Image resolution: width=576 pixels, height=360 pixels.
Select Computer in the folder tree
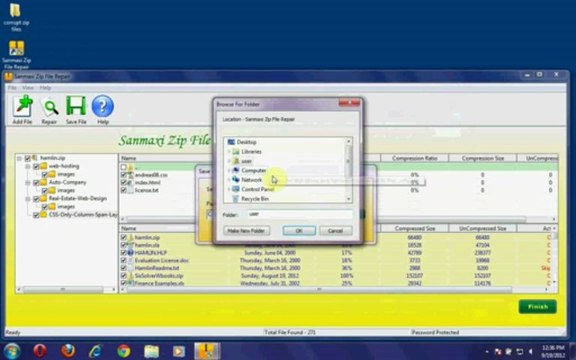pyautogui.click(x=253, y=170)
